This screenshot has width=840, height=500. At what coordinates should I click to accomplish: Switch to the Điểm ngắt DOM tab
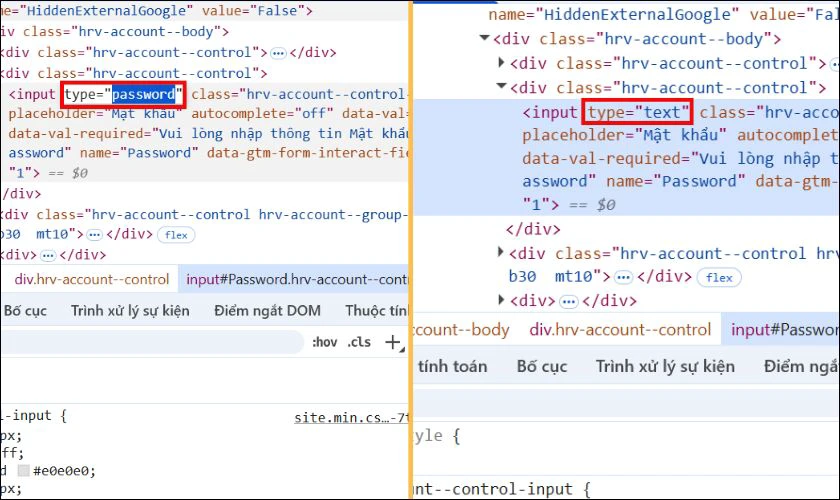[267, 311]
